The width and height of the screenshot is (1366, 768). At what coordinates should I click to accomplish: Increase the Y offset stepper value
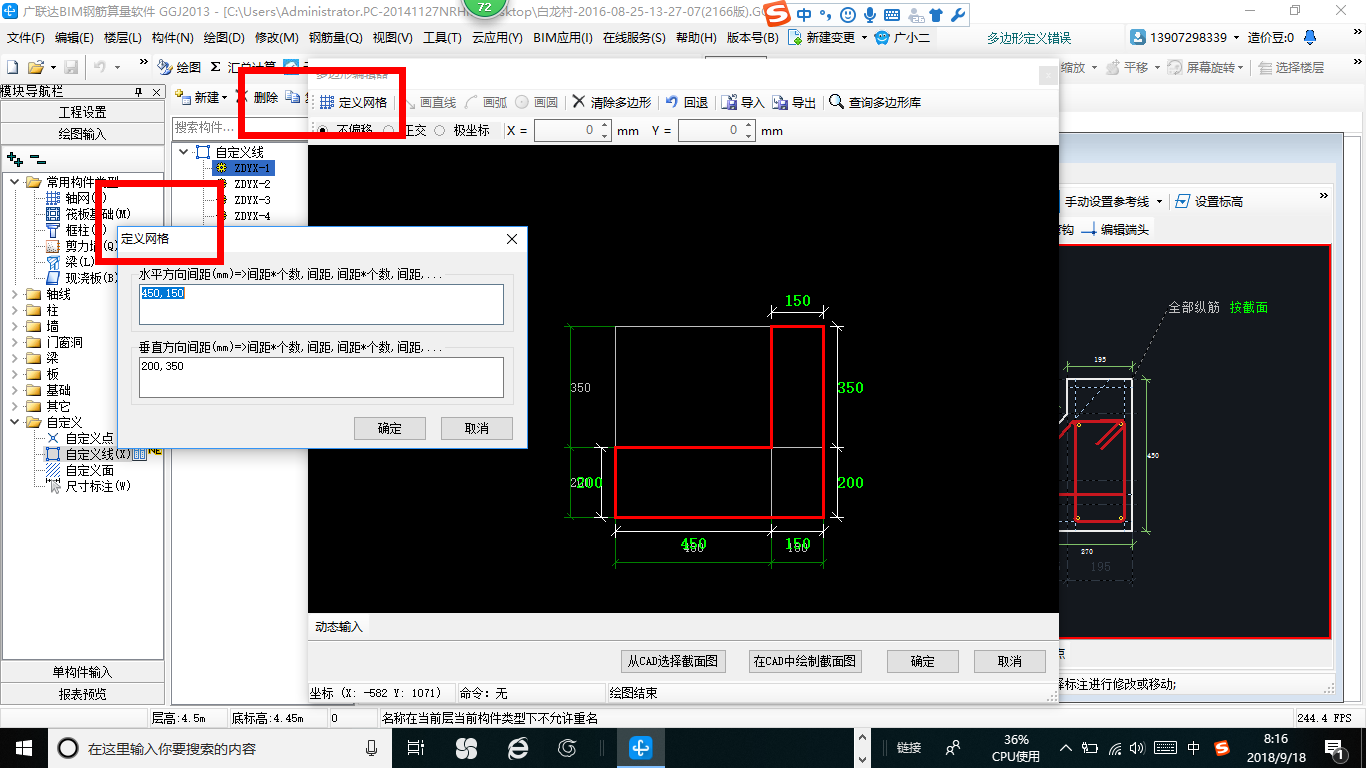pyautogui.click(x=749, y=126)
